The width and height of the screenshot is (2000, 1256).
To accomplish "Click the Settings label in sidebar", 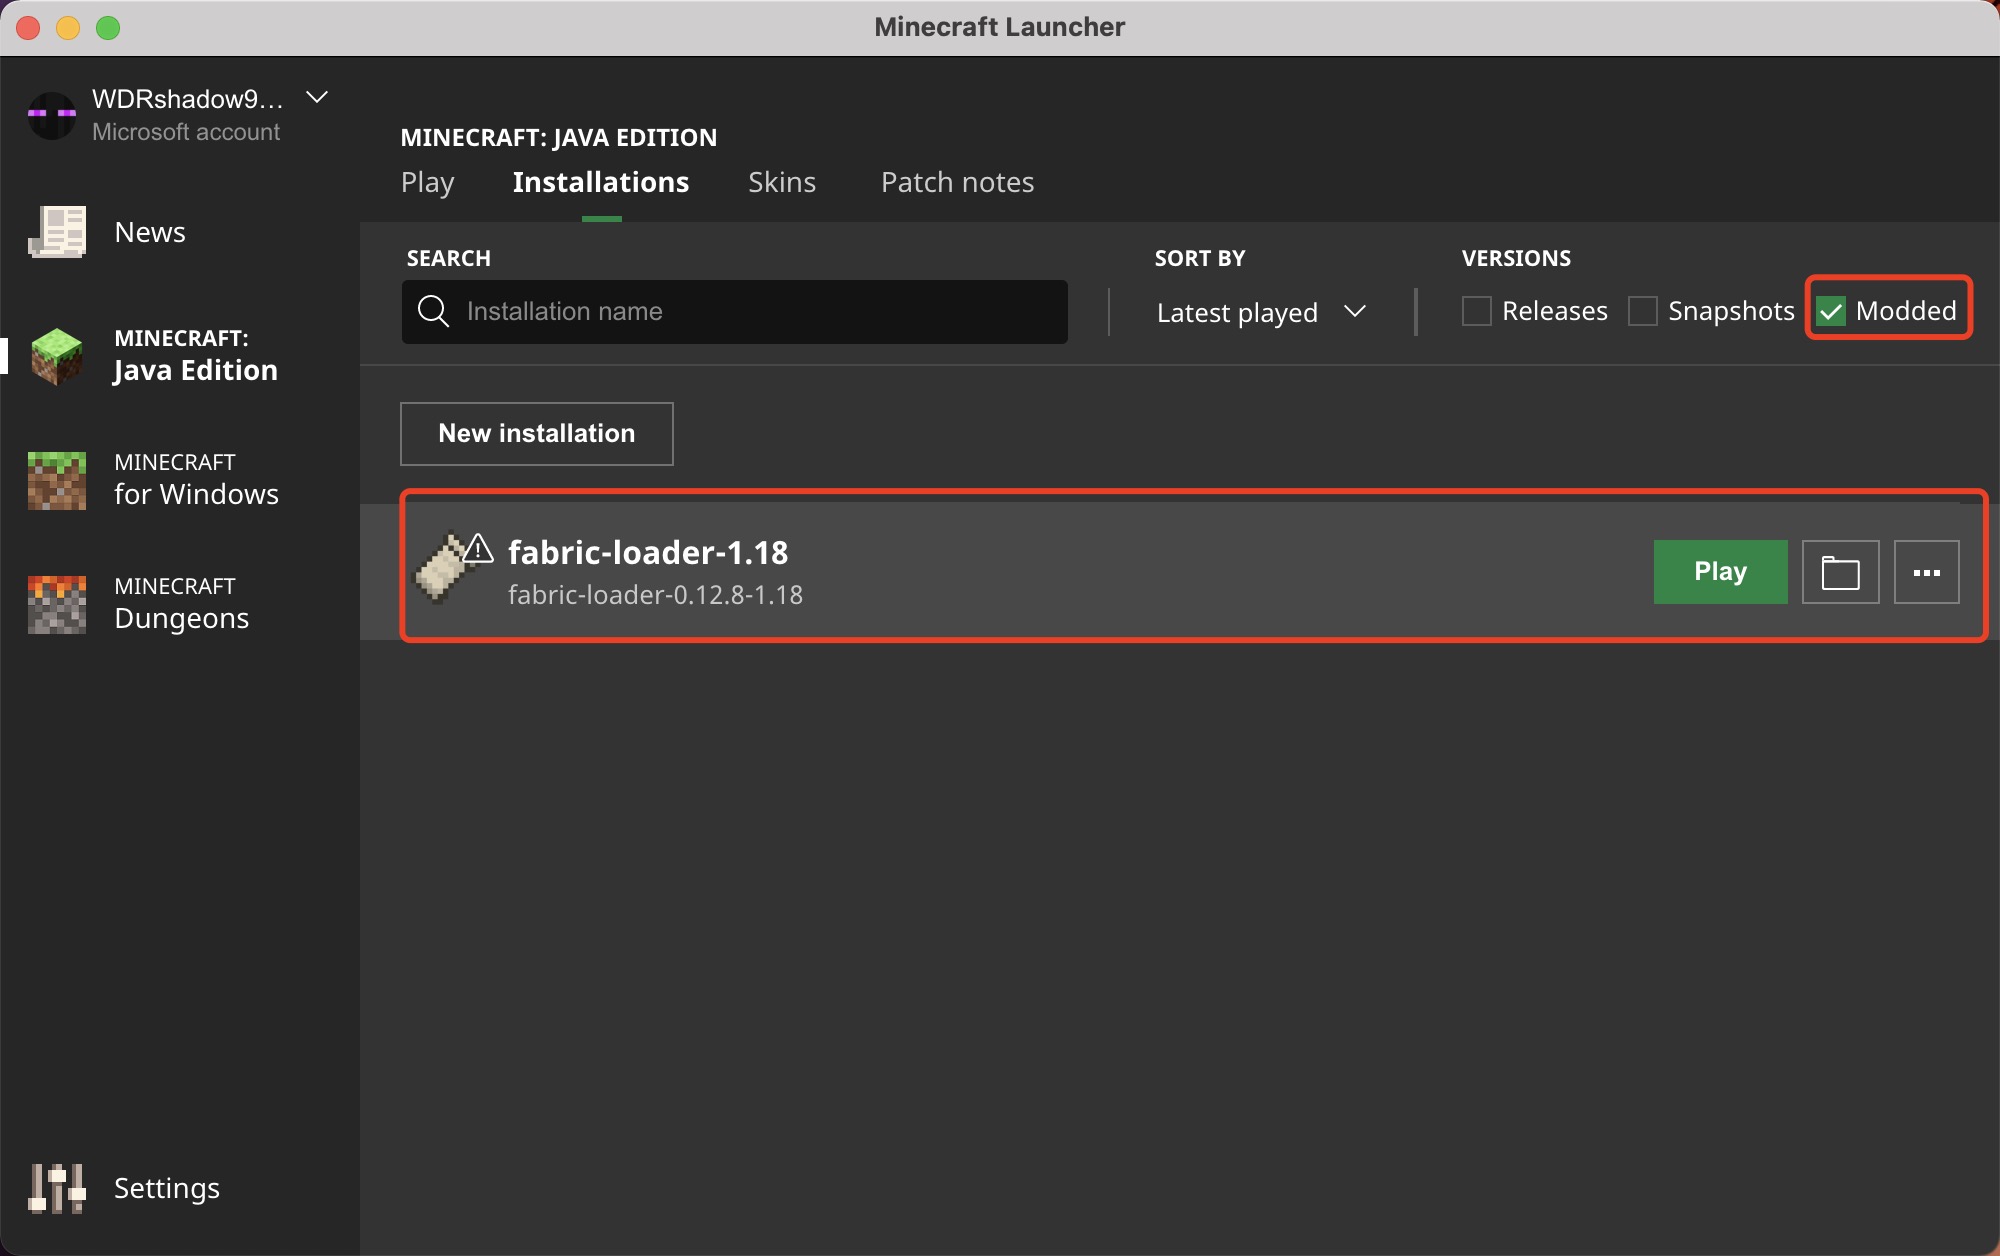I will pyautogui.click(x=167, y=1188).
